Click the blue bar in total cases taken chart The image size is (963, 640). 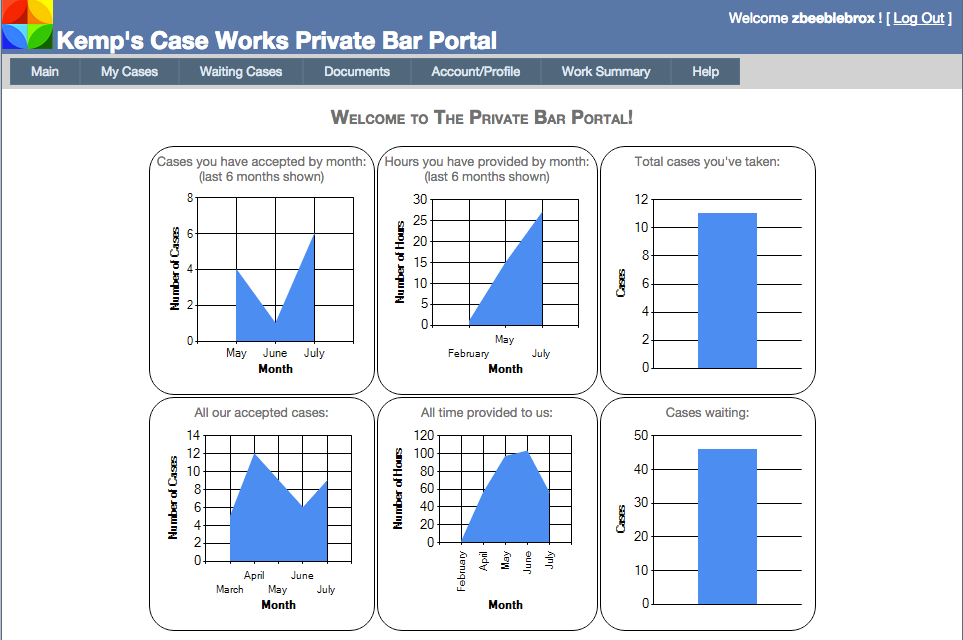(x=727, y=290)
